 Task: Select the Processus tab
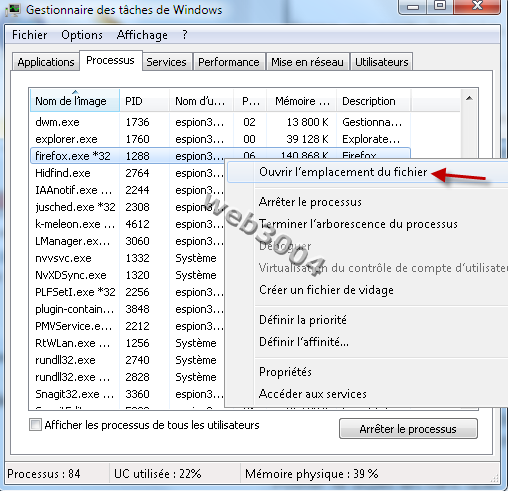click(x=110, y=60)
